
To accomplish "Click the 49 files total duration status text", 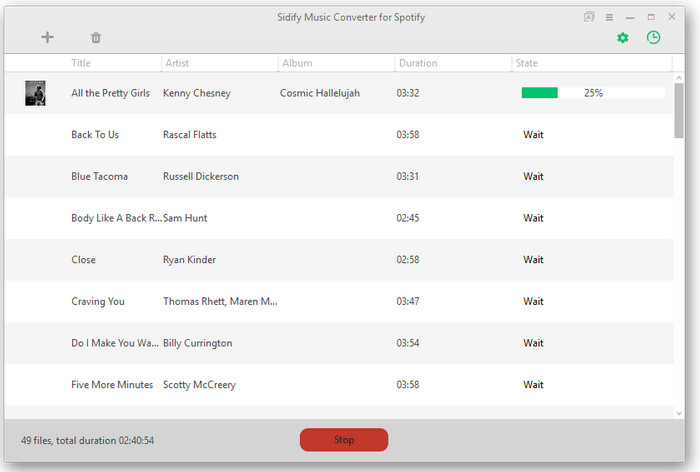I will [x=87, y=440].
